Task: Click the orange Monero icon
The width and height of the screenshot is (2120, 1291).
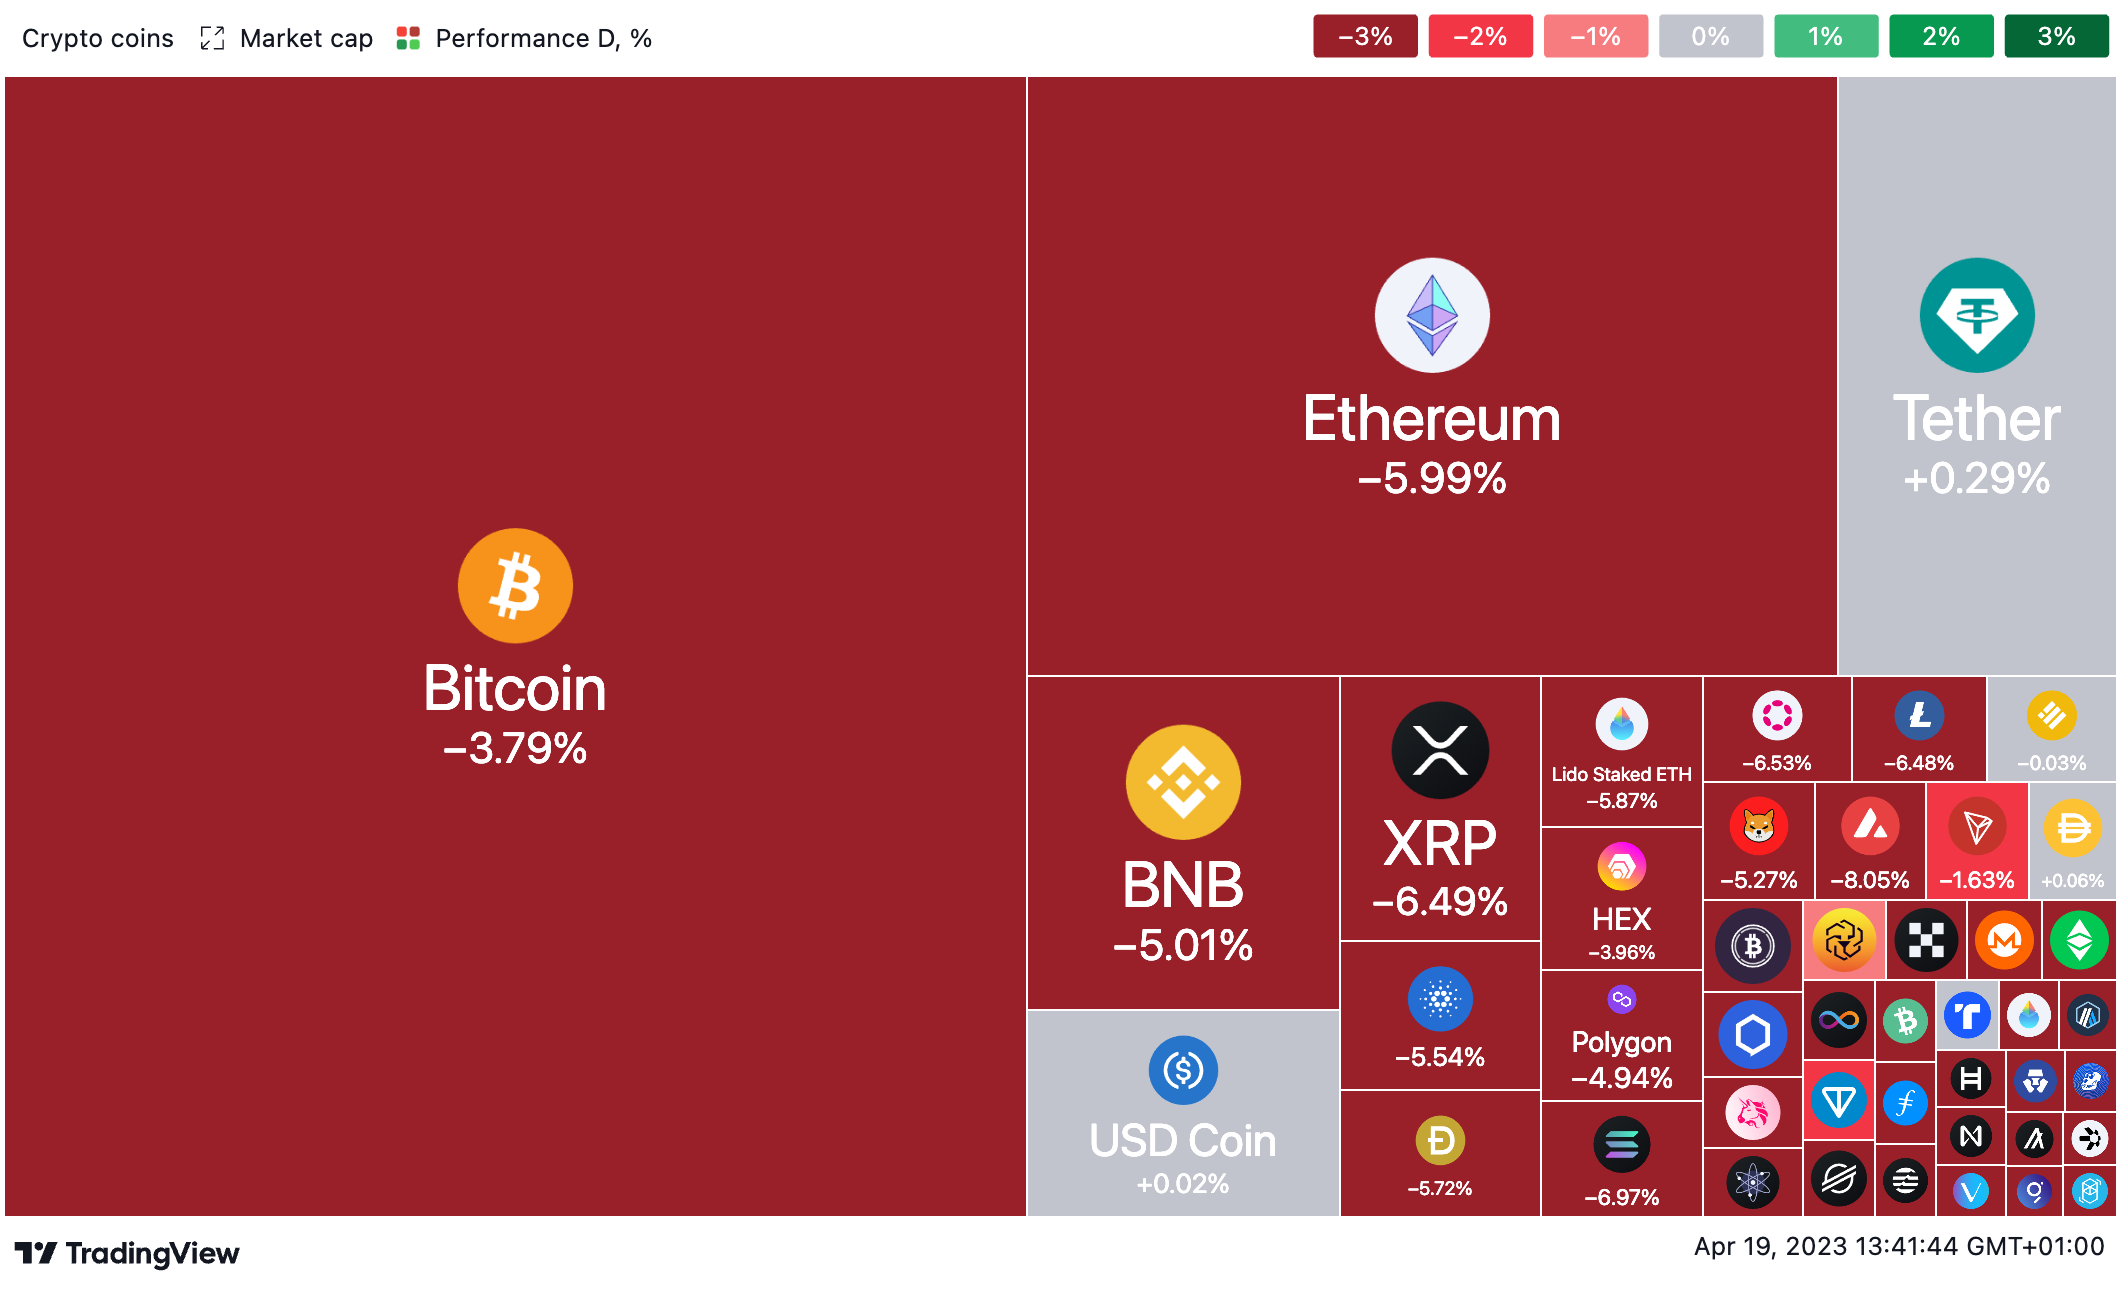Action: [x=2004, y=940]
